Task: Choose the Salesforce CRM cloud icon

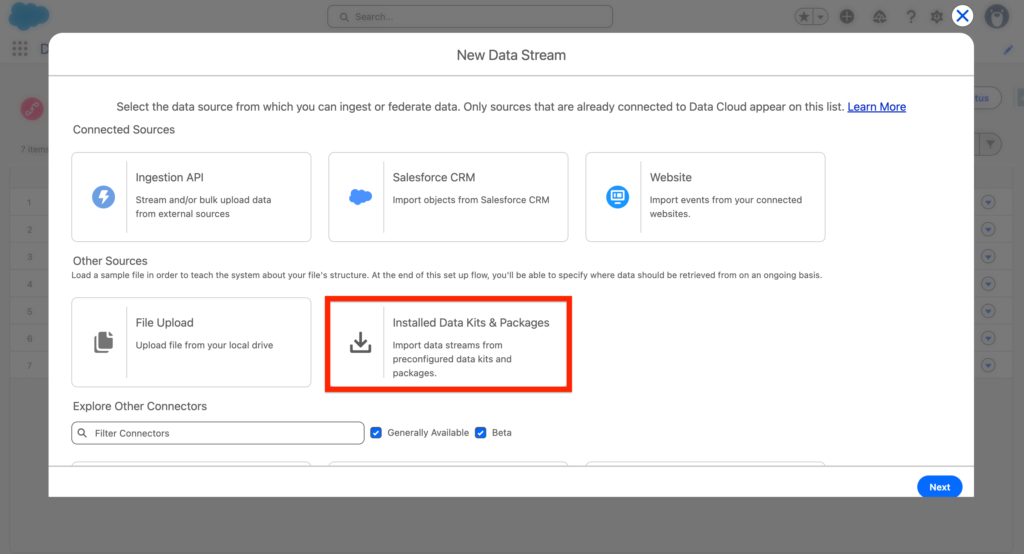Action: (x=360, y=197)
